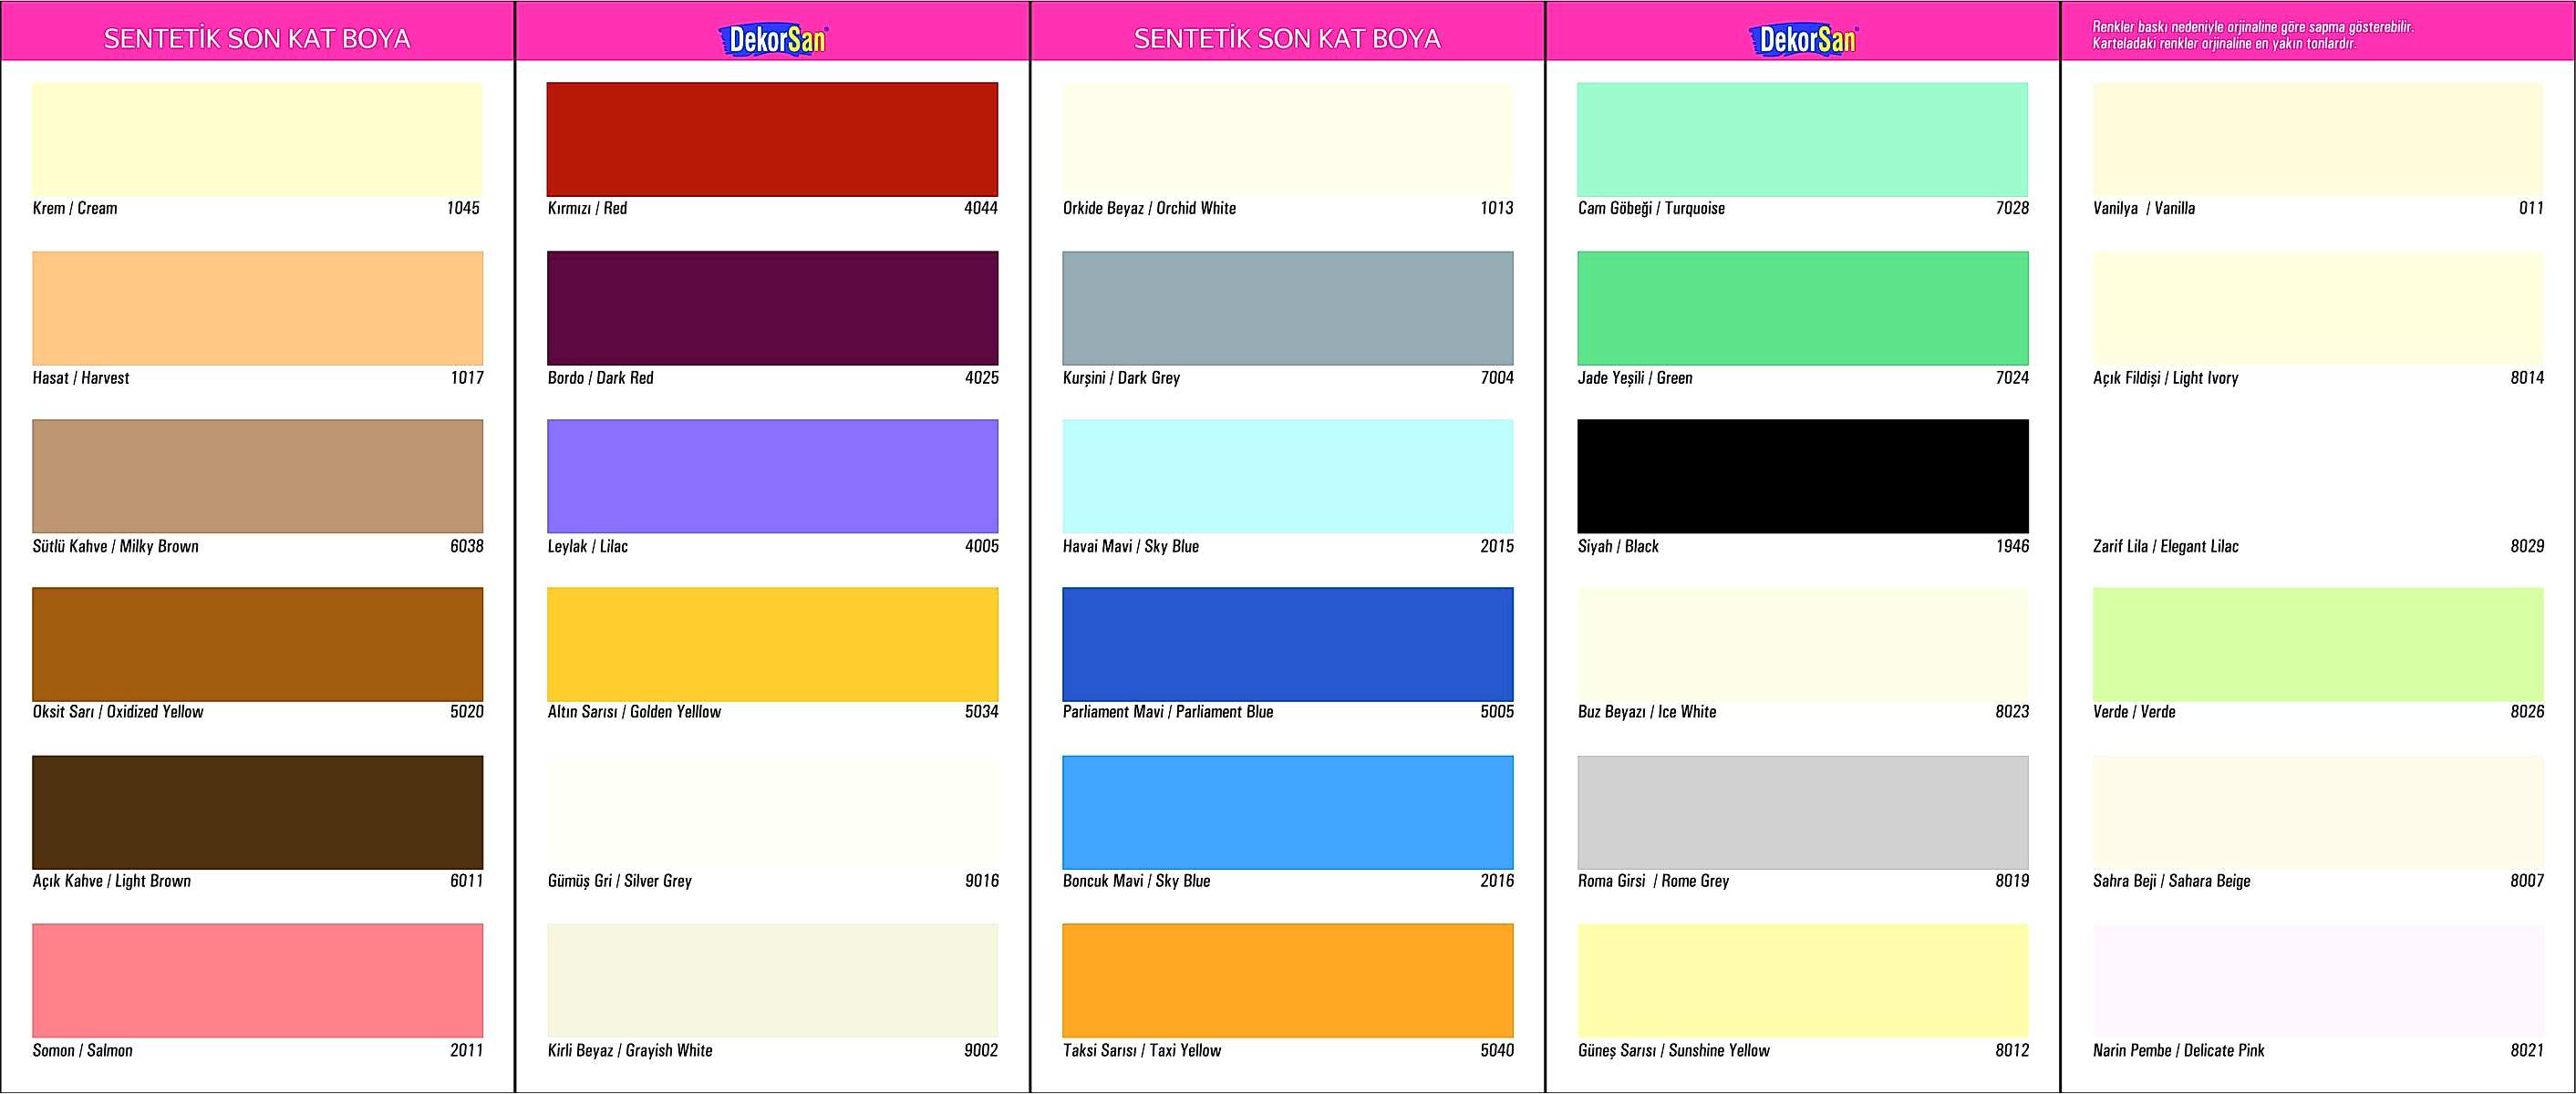Select the Verde color swatch
The width and height of the screenshot is (2576, 1094).
coord(2317,644)
